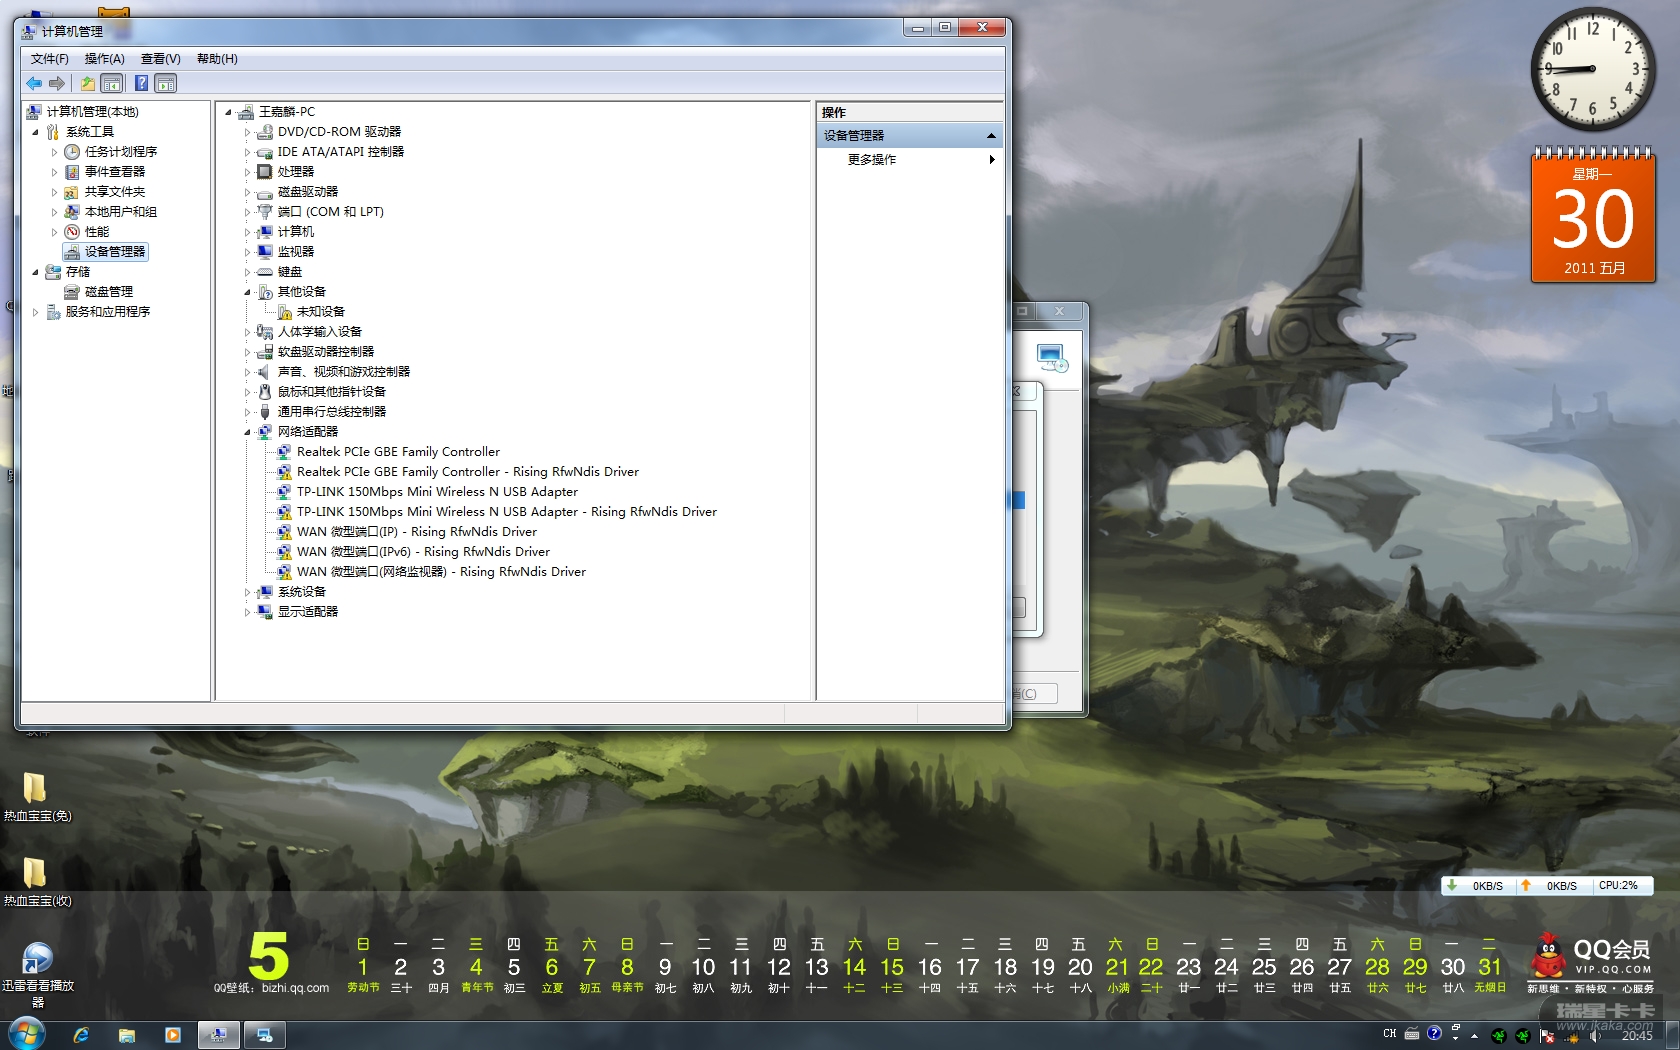Click the blue Back arrow in toolbar
Image resolution: width=1680 pixels, height=1050 pixels.
pyautogui.click(x=34, y=84)
